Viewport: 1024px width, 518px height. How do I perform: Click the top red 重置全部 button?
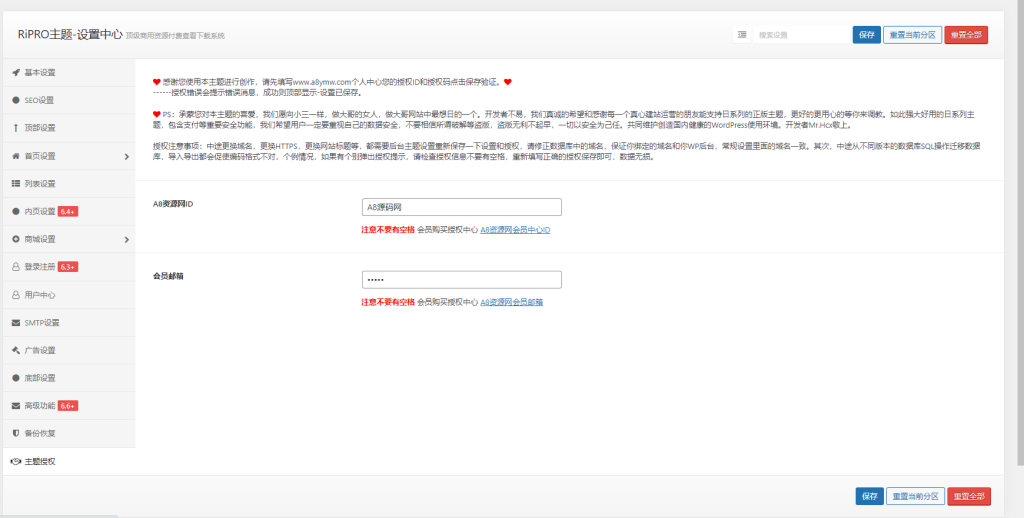pyautogui.click(x=966, y=35)
